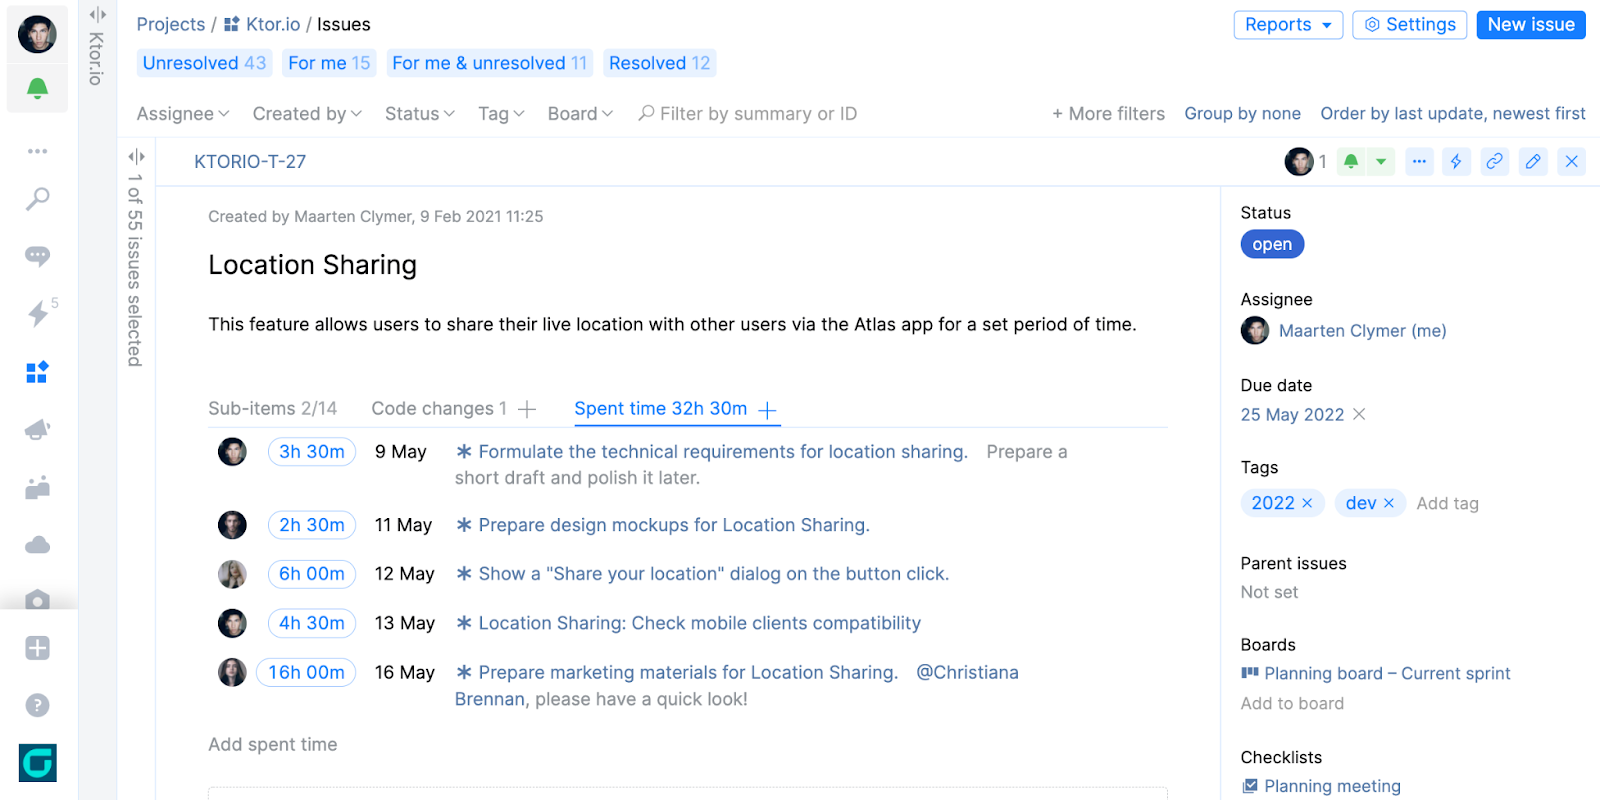This screenshot has width=1600, height=800.
Task: Focus the Filter by summary or ID field
Action: point(747,114)
